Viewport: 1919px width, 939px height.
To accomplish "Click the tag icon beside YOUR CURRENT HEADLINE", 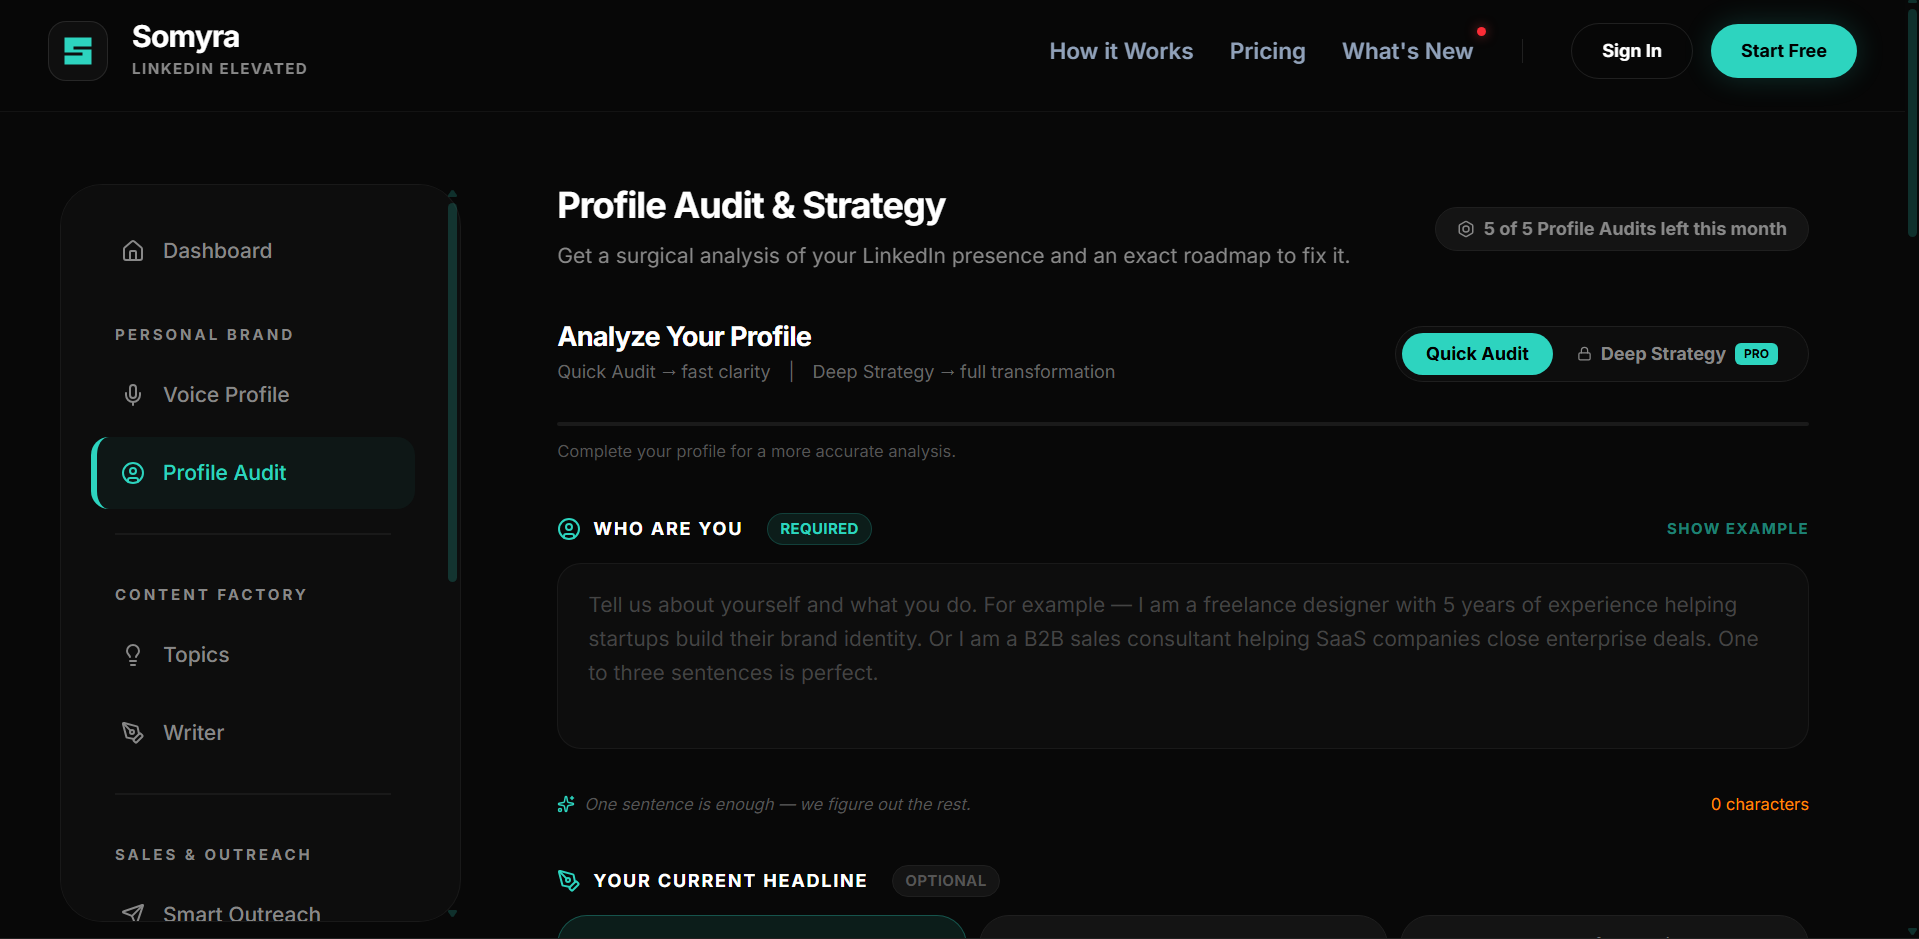I will pyautogui.click(x=568, y=880).
